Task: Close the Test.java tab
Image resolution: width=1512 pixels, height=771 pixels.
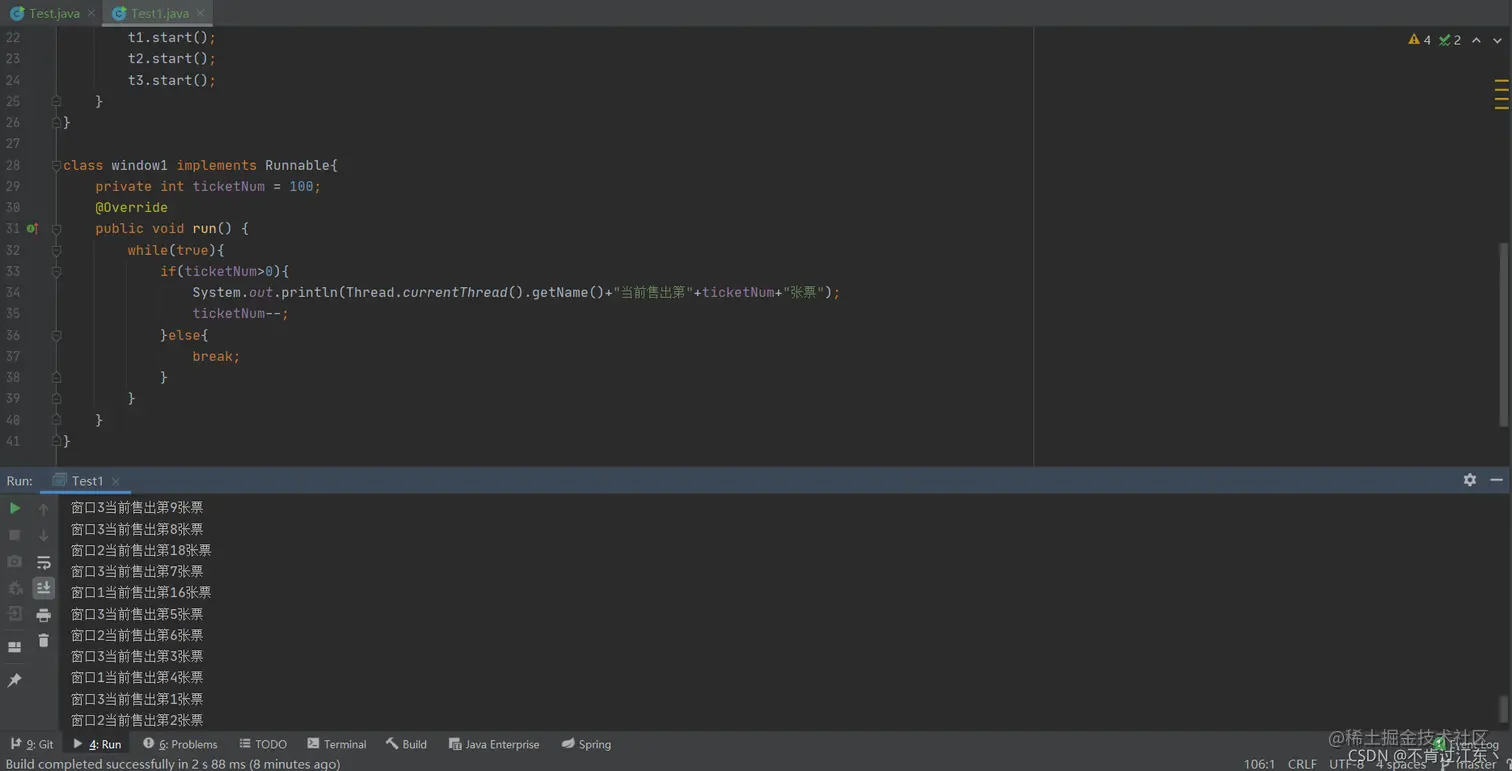Action: [x=91, y=13]
